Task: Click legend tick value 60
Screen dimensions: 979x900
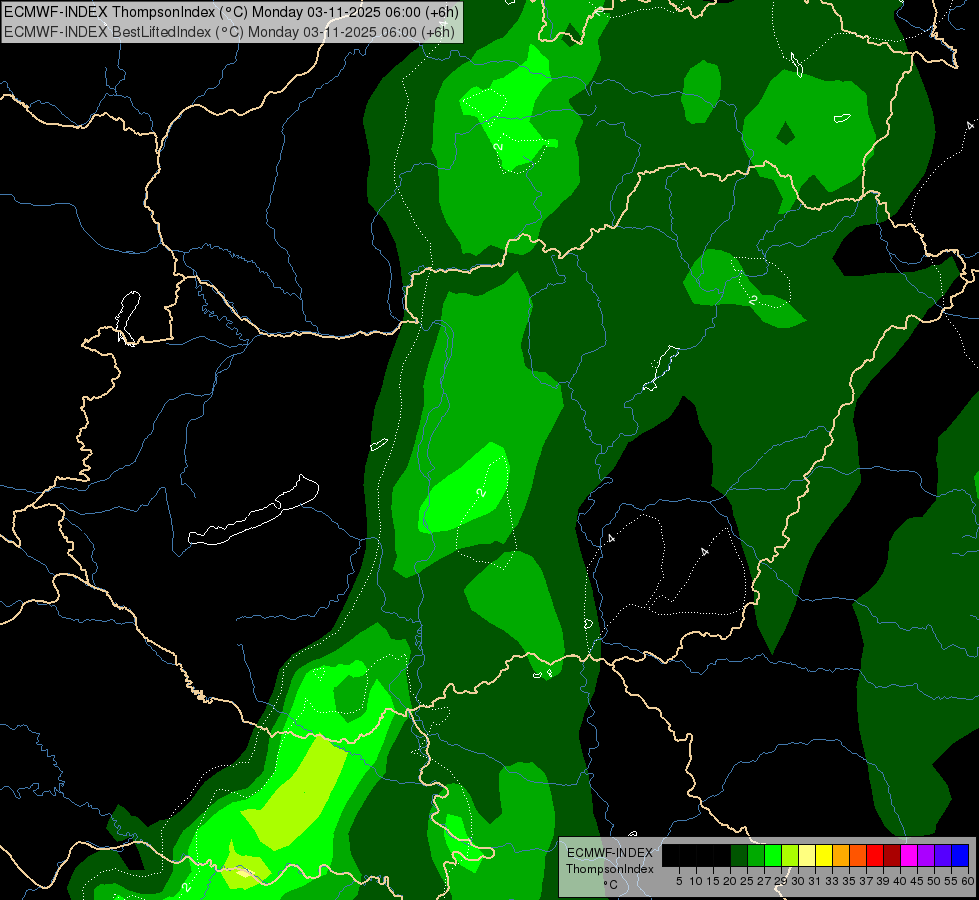Action: click(968, 881)
